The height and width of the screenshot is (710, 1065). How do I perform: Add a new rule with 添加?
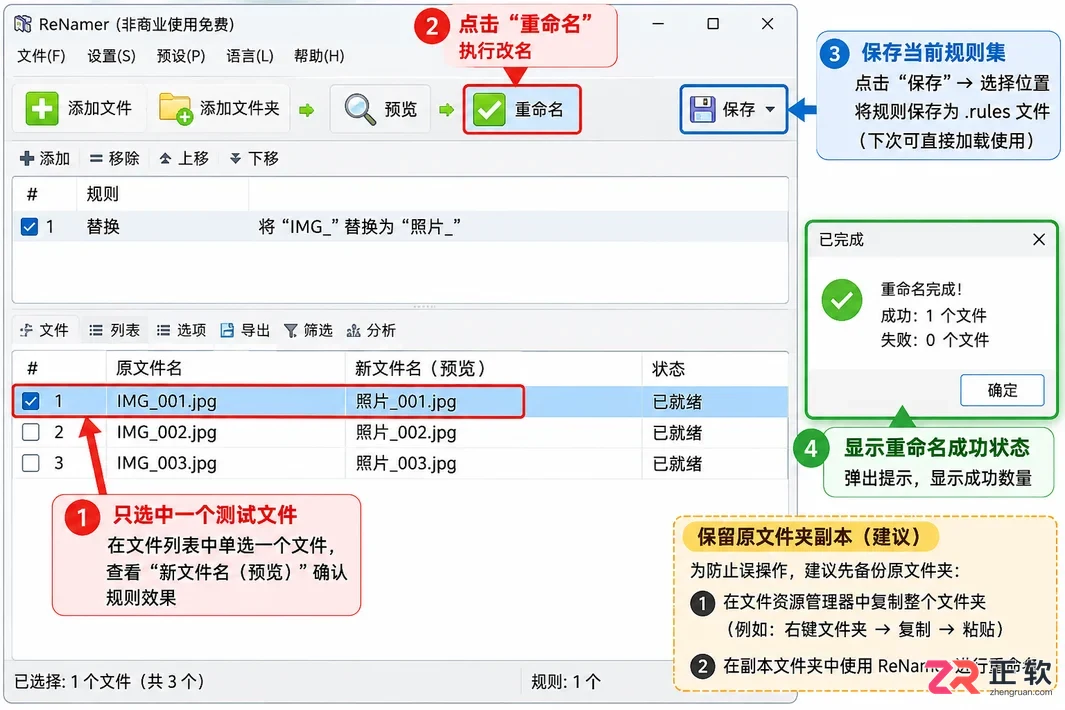pos(45,158)
